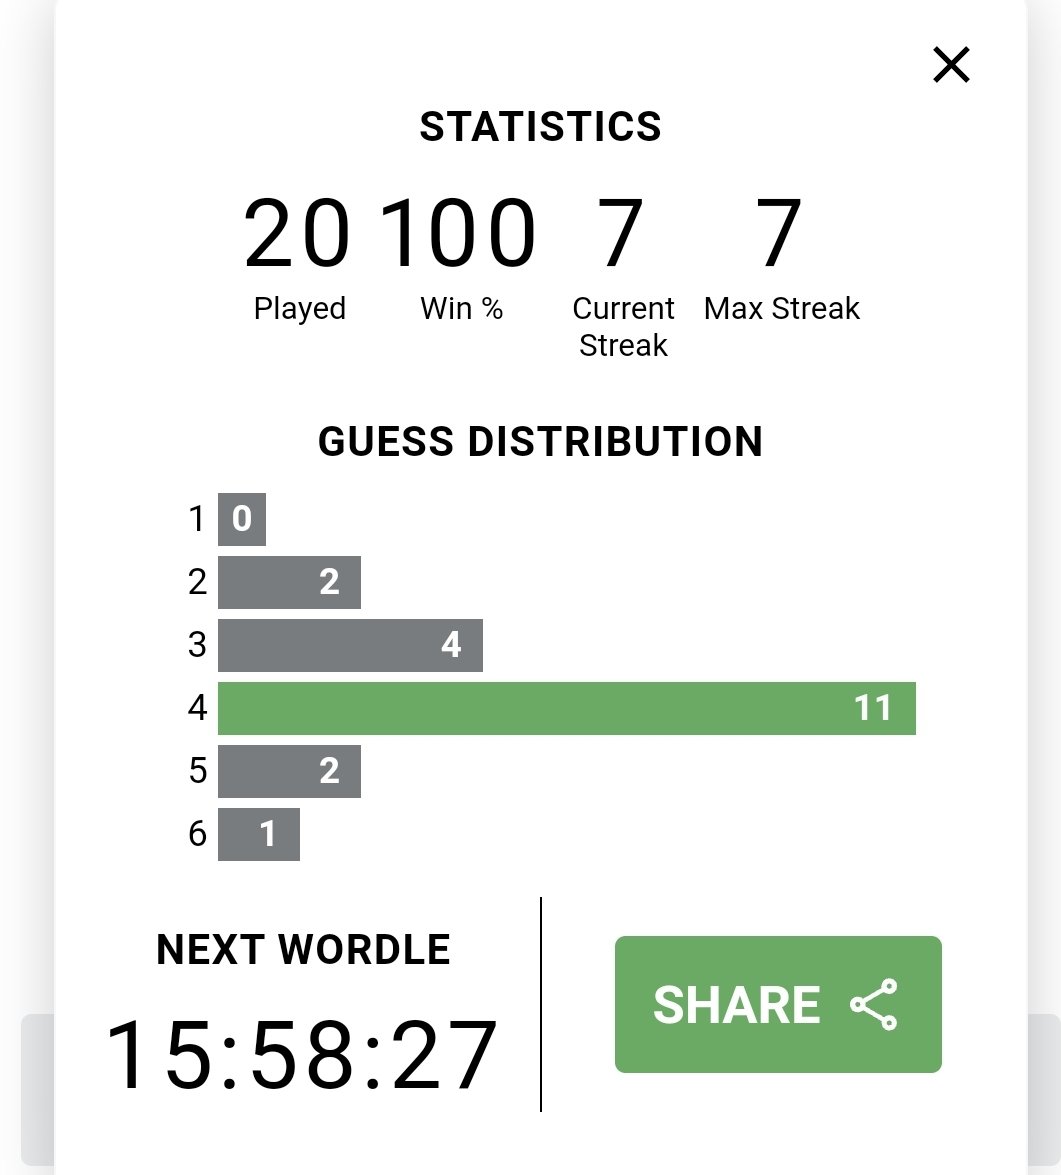The width and height of the screenshot is (1061, 1175).
Task: Select the green bar showing 11 guesses
Action: point(566,708)
